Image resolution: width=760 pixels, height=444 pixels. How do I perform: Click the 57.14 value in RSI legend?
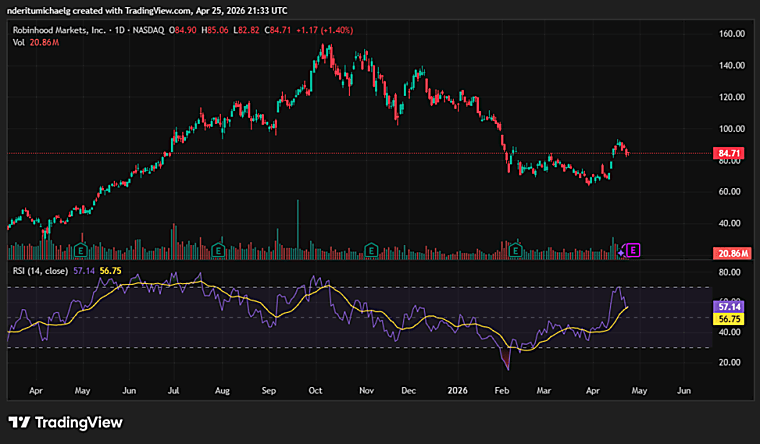(x=84, y=271)
